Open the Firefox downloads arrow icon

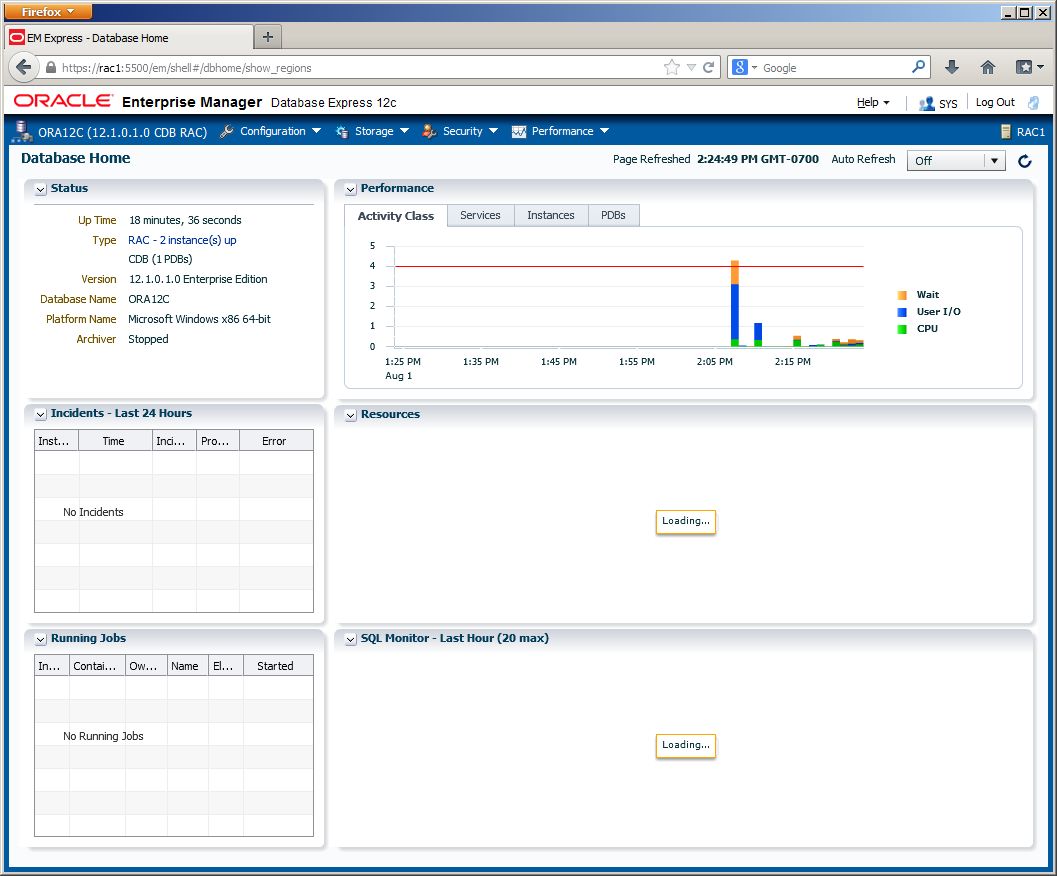(952, 67)
